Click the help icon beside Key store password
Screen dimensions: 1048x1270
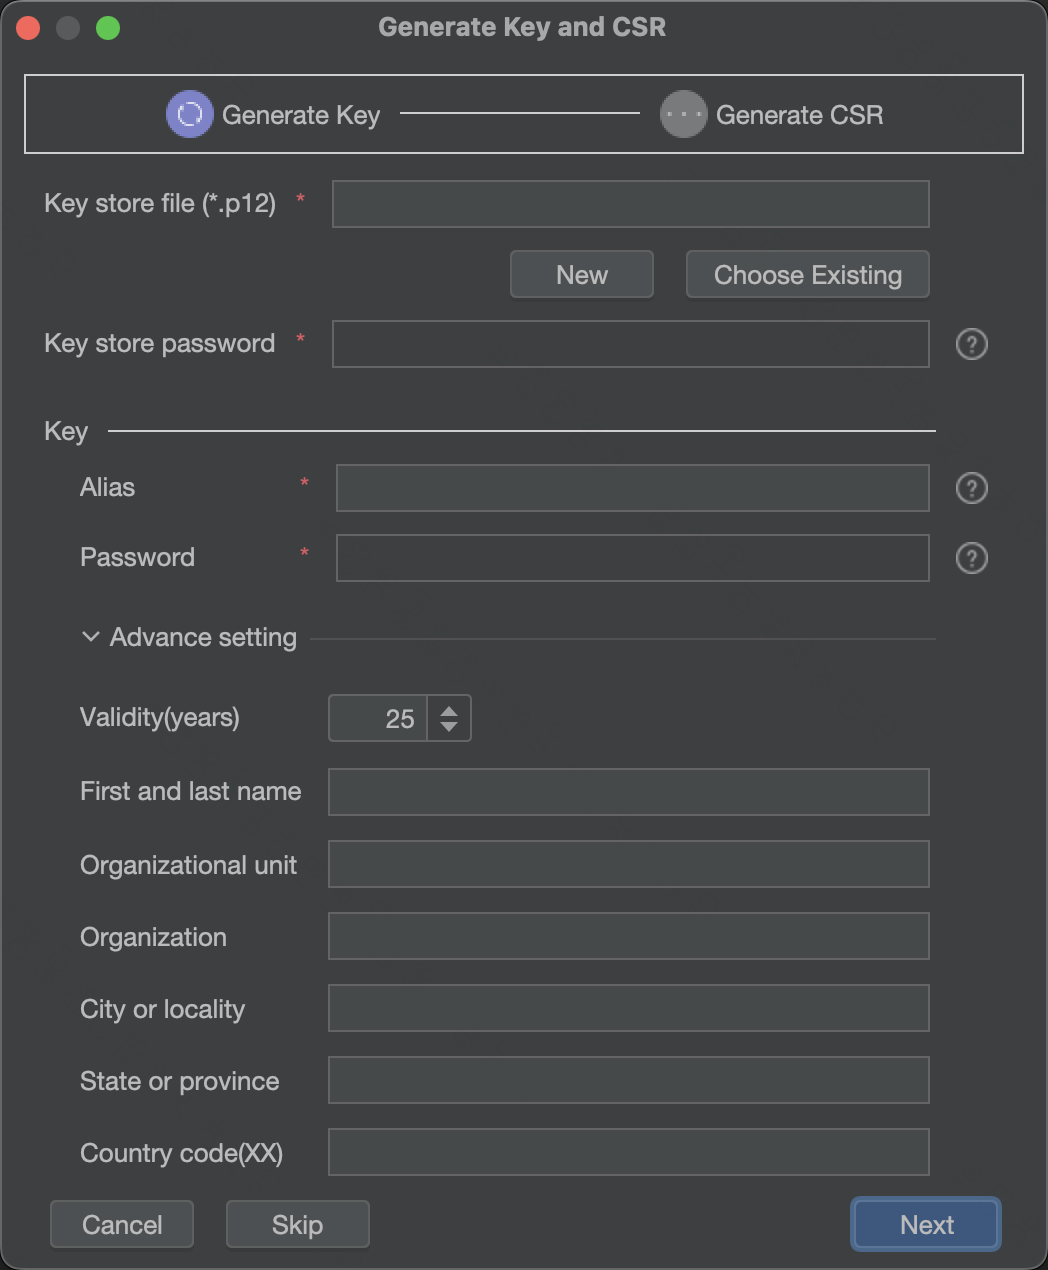[x=971, y=344]
